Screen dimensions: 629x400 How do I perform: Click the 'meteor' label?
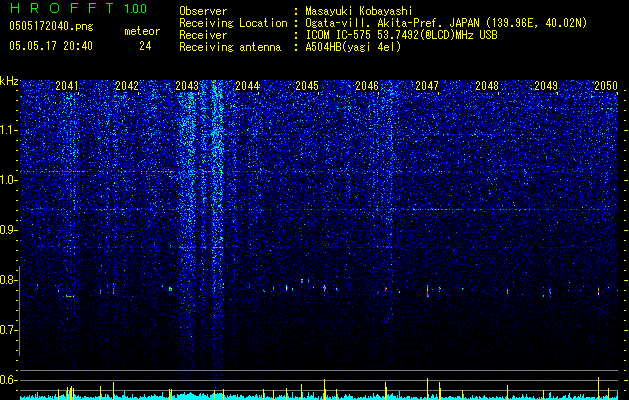click(142, 31)
